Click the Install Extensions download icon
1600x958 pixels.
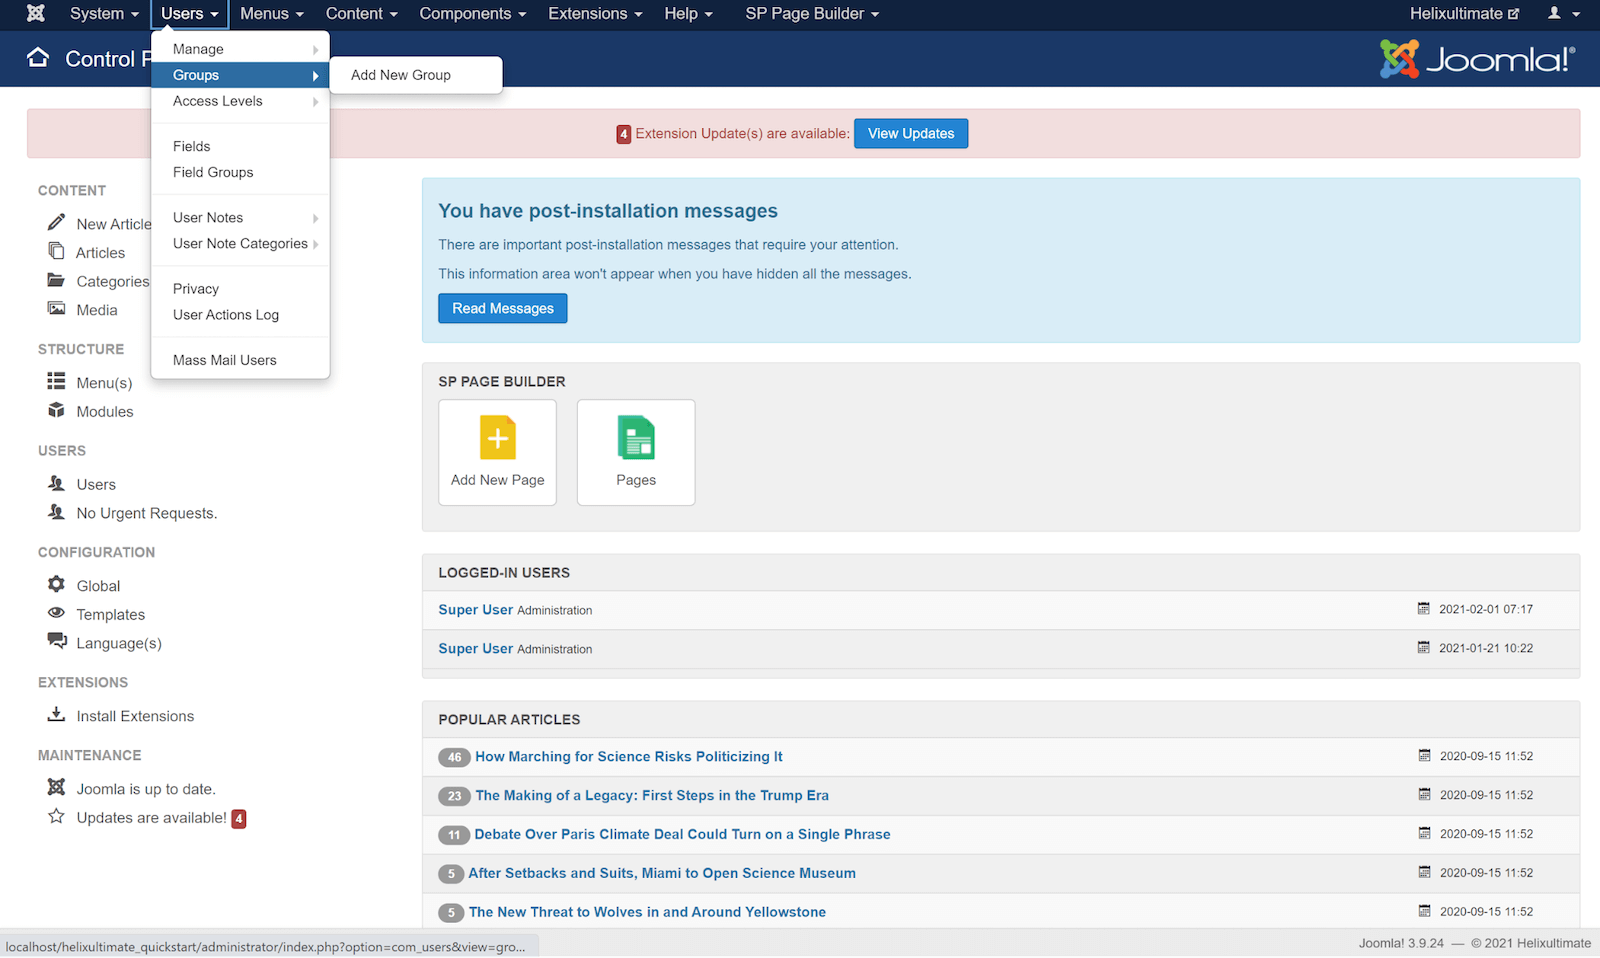(x=57, y=715)
